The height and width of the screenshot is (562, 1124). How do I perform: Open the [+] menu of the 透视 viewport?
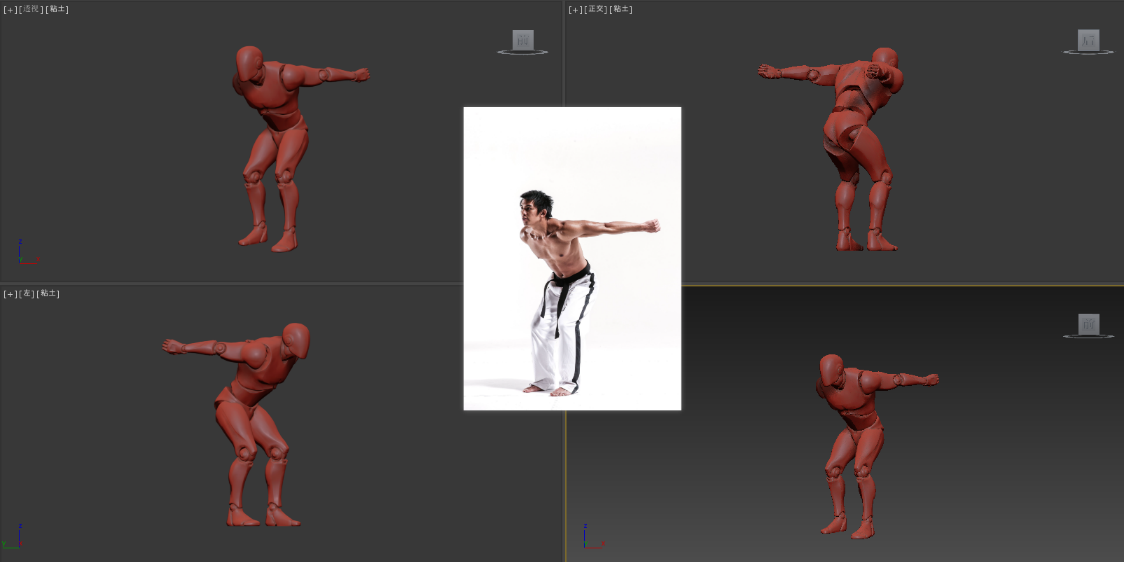[10, 9]
